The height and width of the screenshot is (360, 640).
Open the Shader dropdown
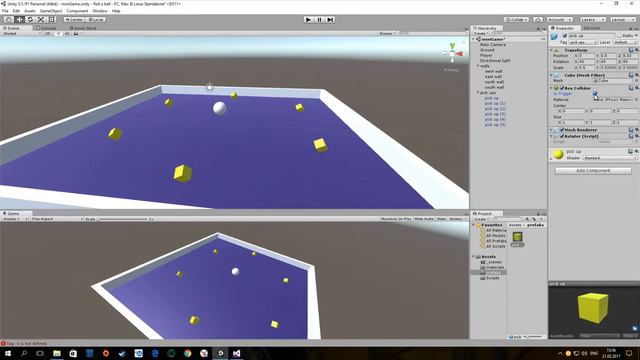(x=610, y=158)
